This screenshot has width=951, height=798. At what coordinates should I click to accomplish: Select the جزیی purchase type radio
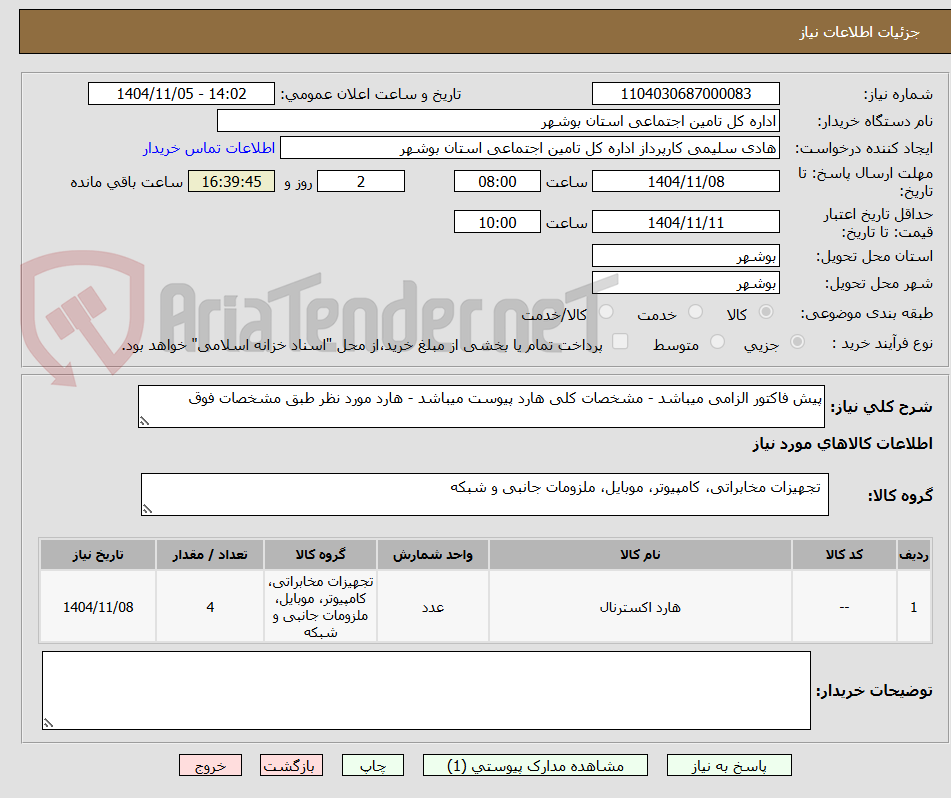[797, 342]
